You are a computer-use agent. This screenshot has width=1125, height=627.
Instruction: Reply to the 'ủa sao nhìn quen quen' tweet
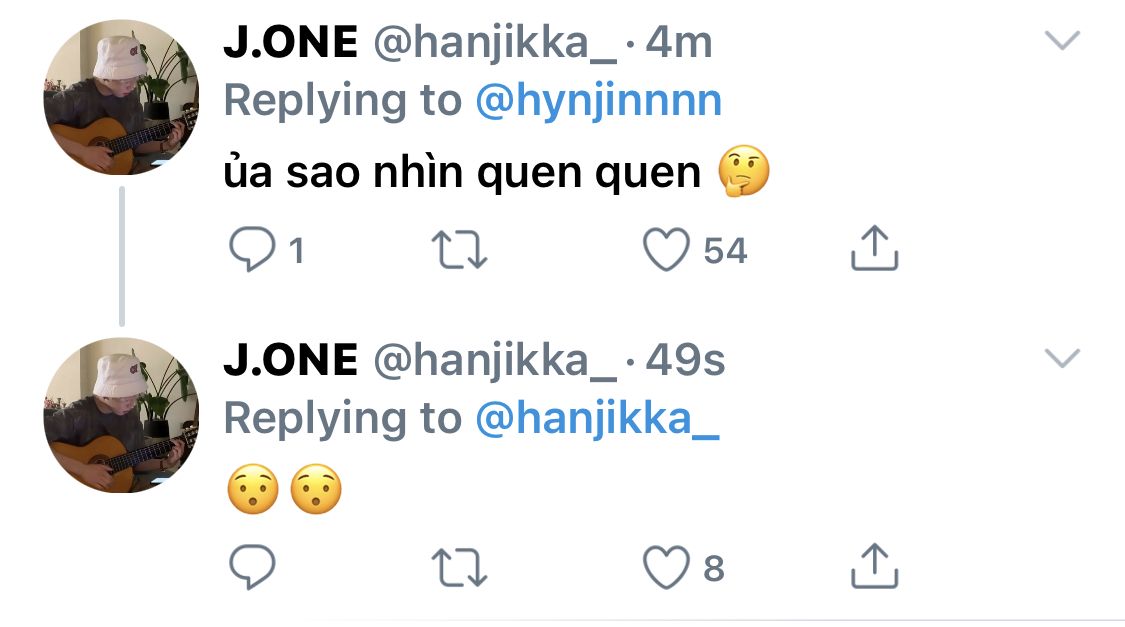point(252,250)
